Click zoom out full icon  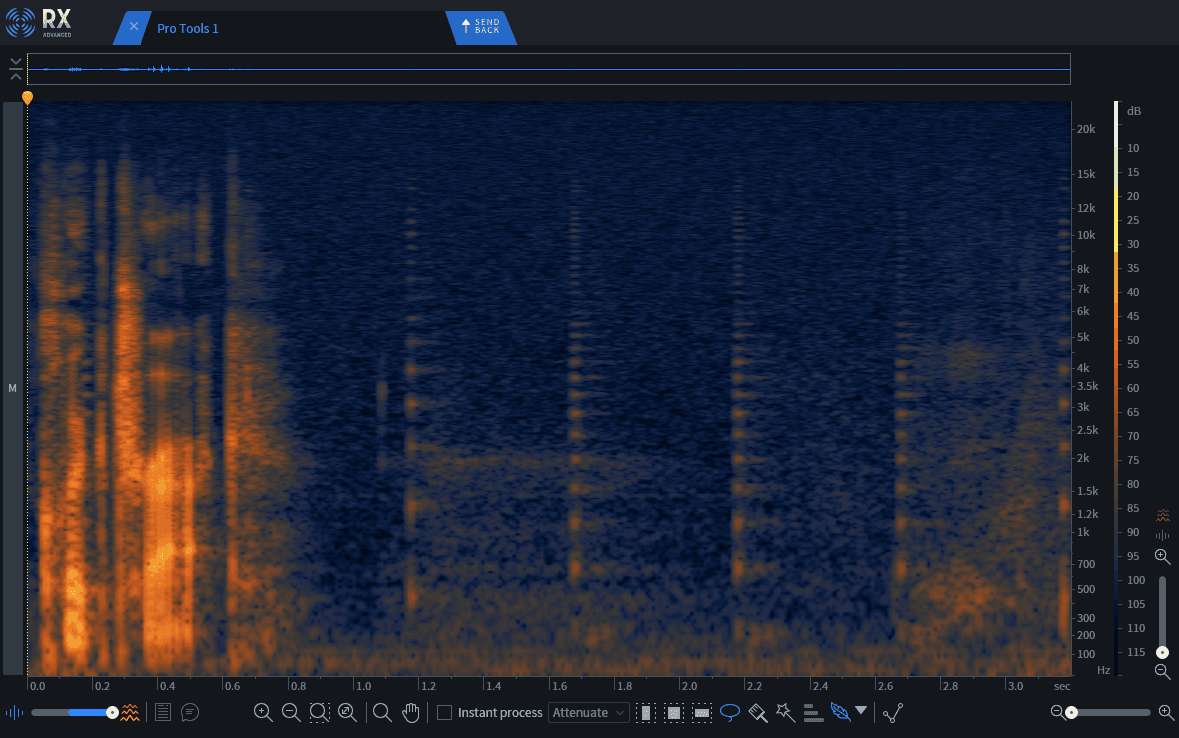click(347, 712)
